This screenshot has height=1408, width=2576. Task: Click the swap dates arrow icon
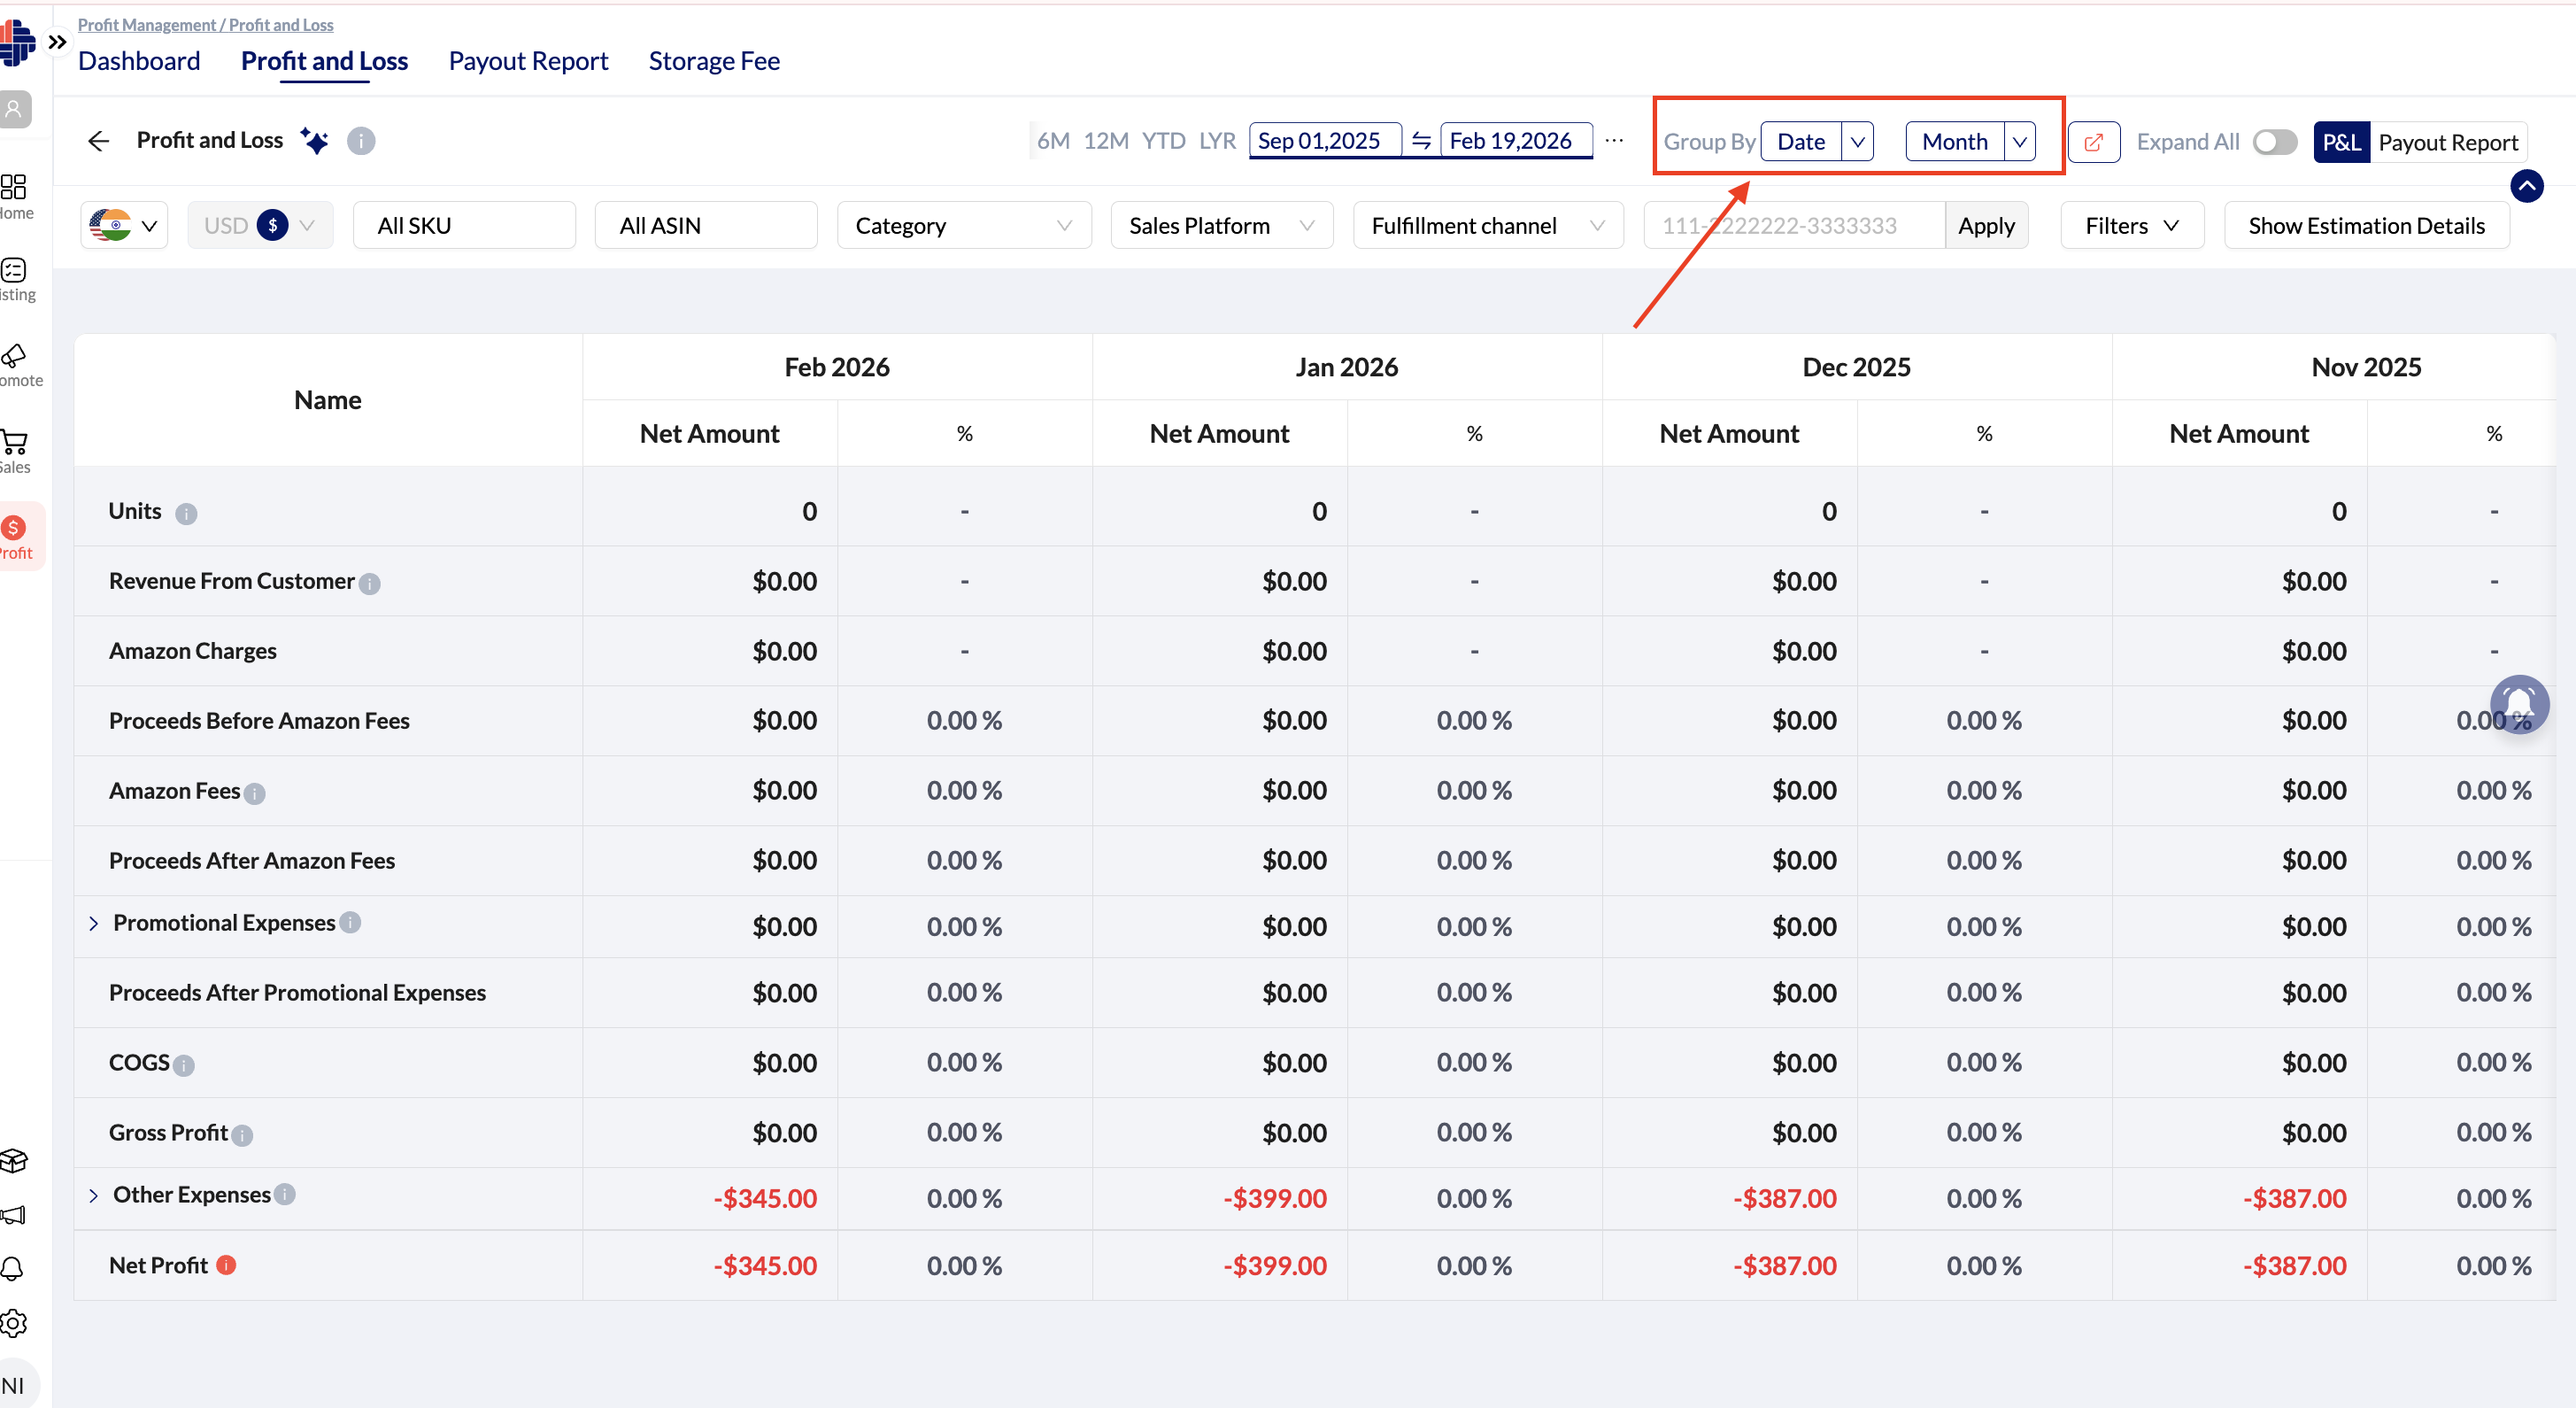[1421, 141]
